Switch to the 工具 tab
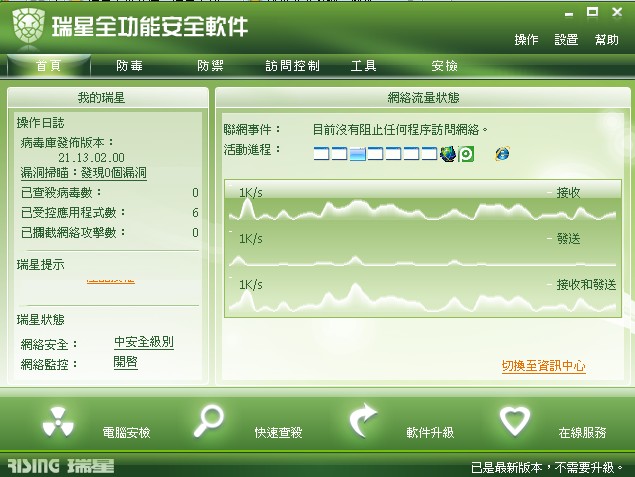 point(363,66)
